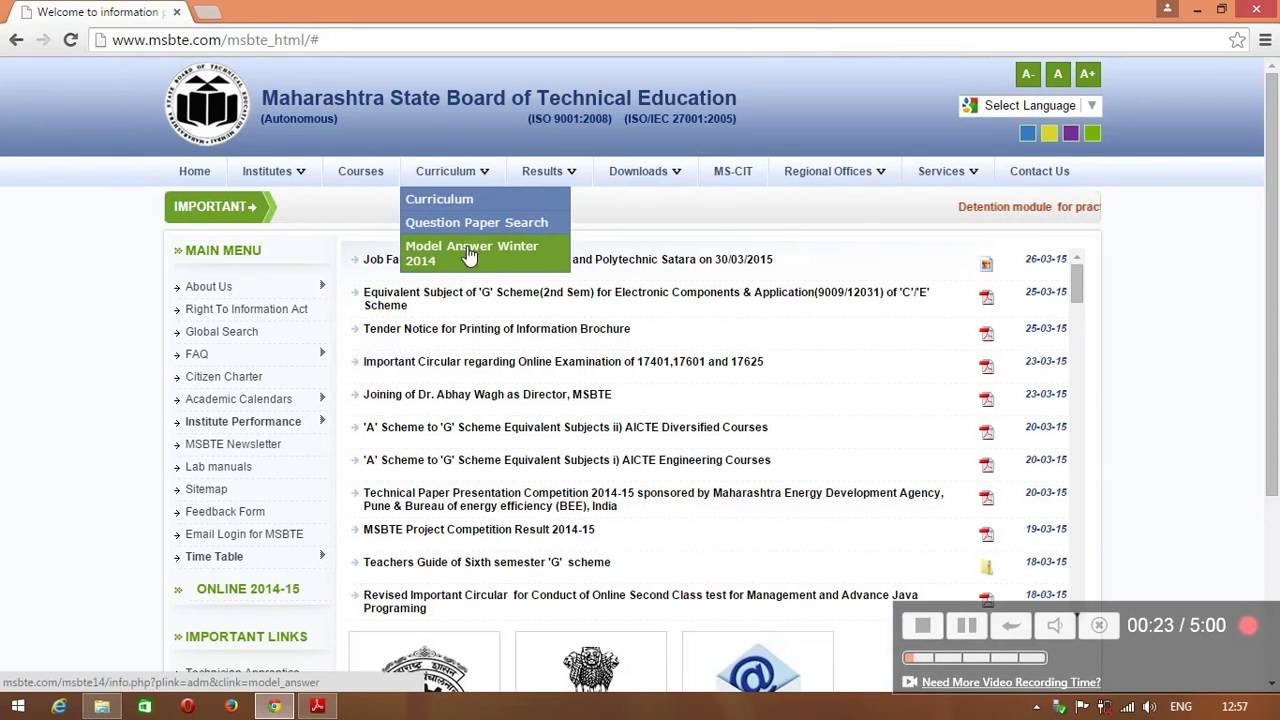Screen dimensions: 1280x720
Task: Open MSBTE Project Competition Result 2014-15
Action: tap(478, 529)
